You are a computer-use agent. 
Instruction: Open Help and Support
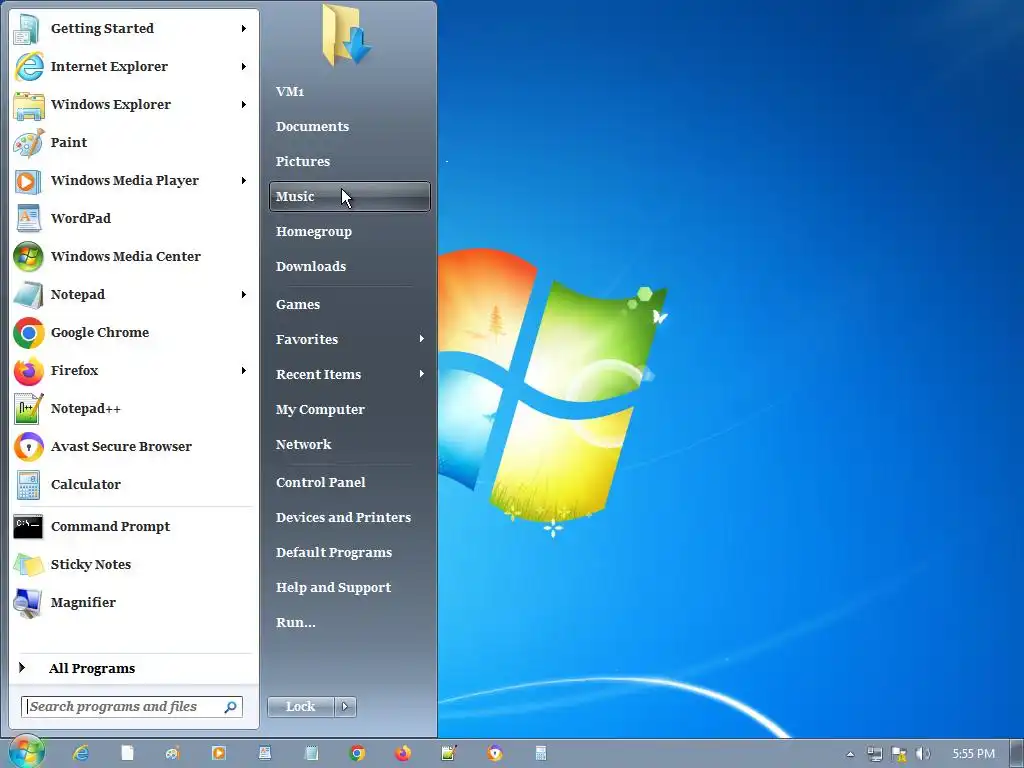(x=349, y=587)
